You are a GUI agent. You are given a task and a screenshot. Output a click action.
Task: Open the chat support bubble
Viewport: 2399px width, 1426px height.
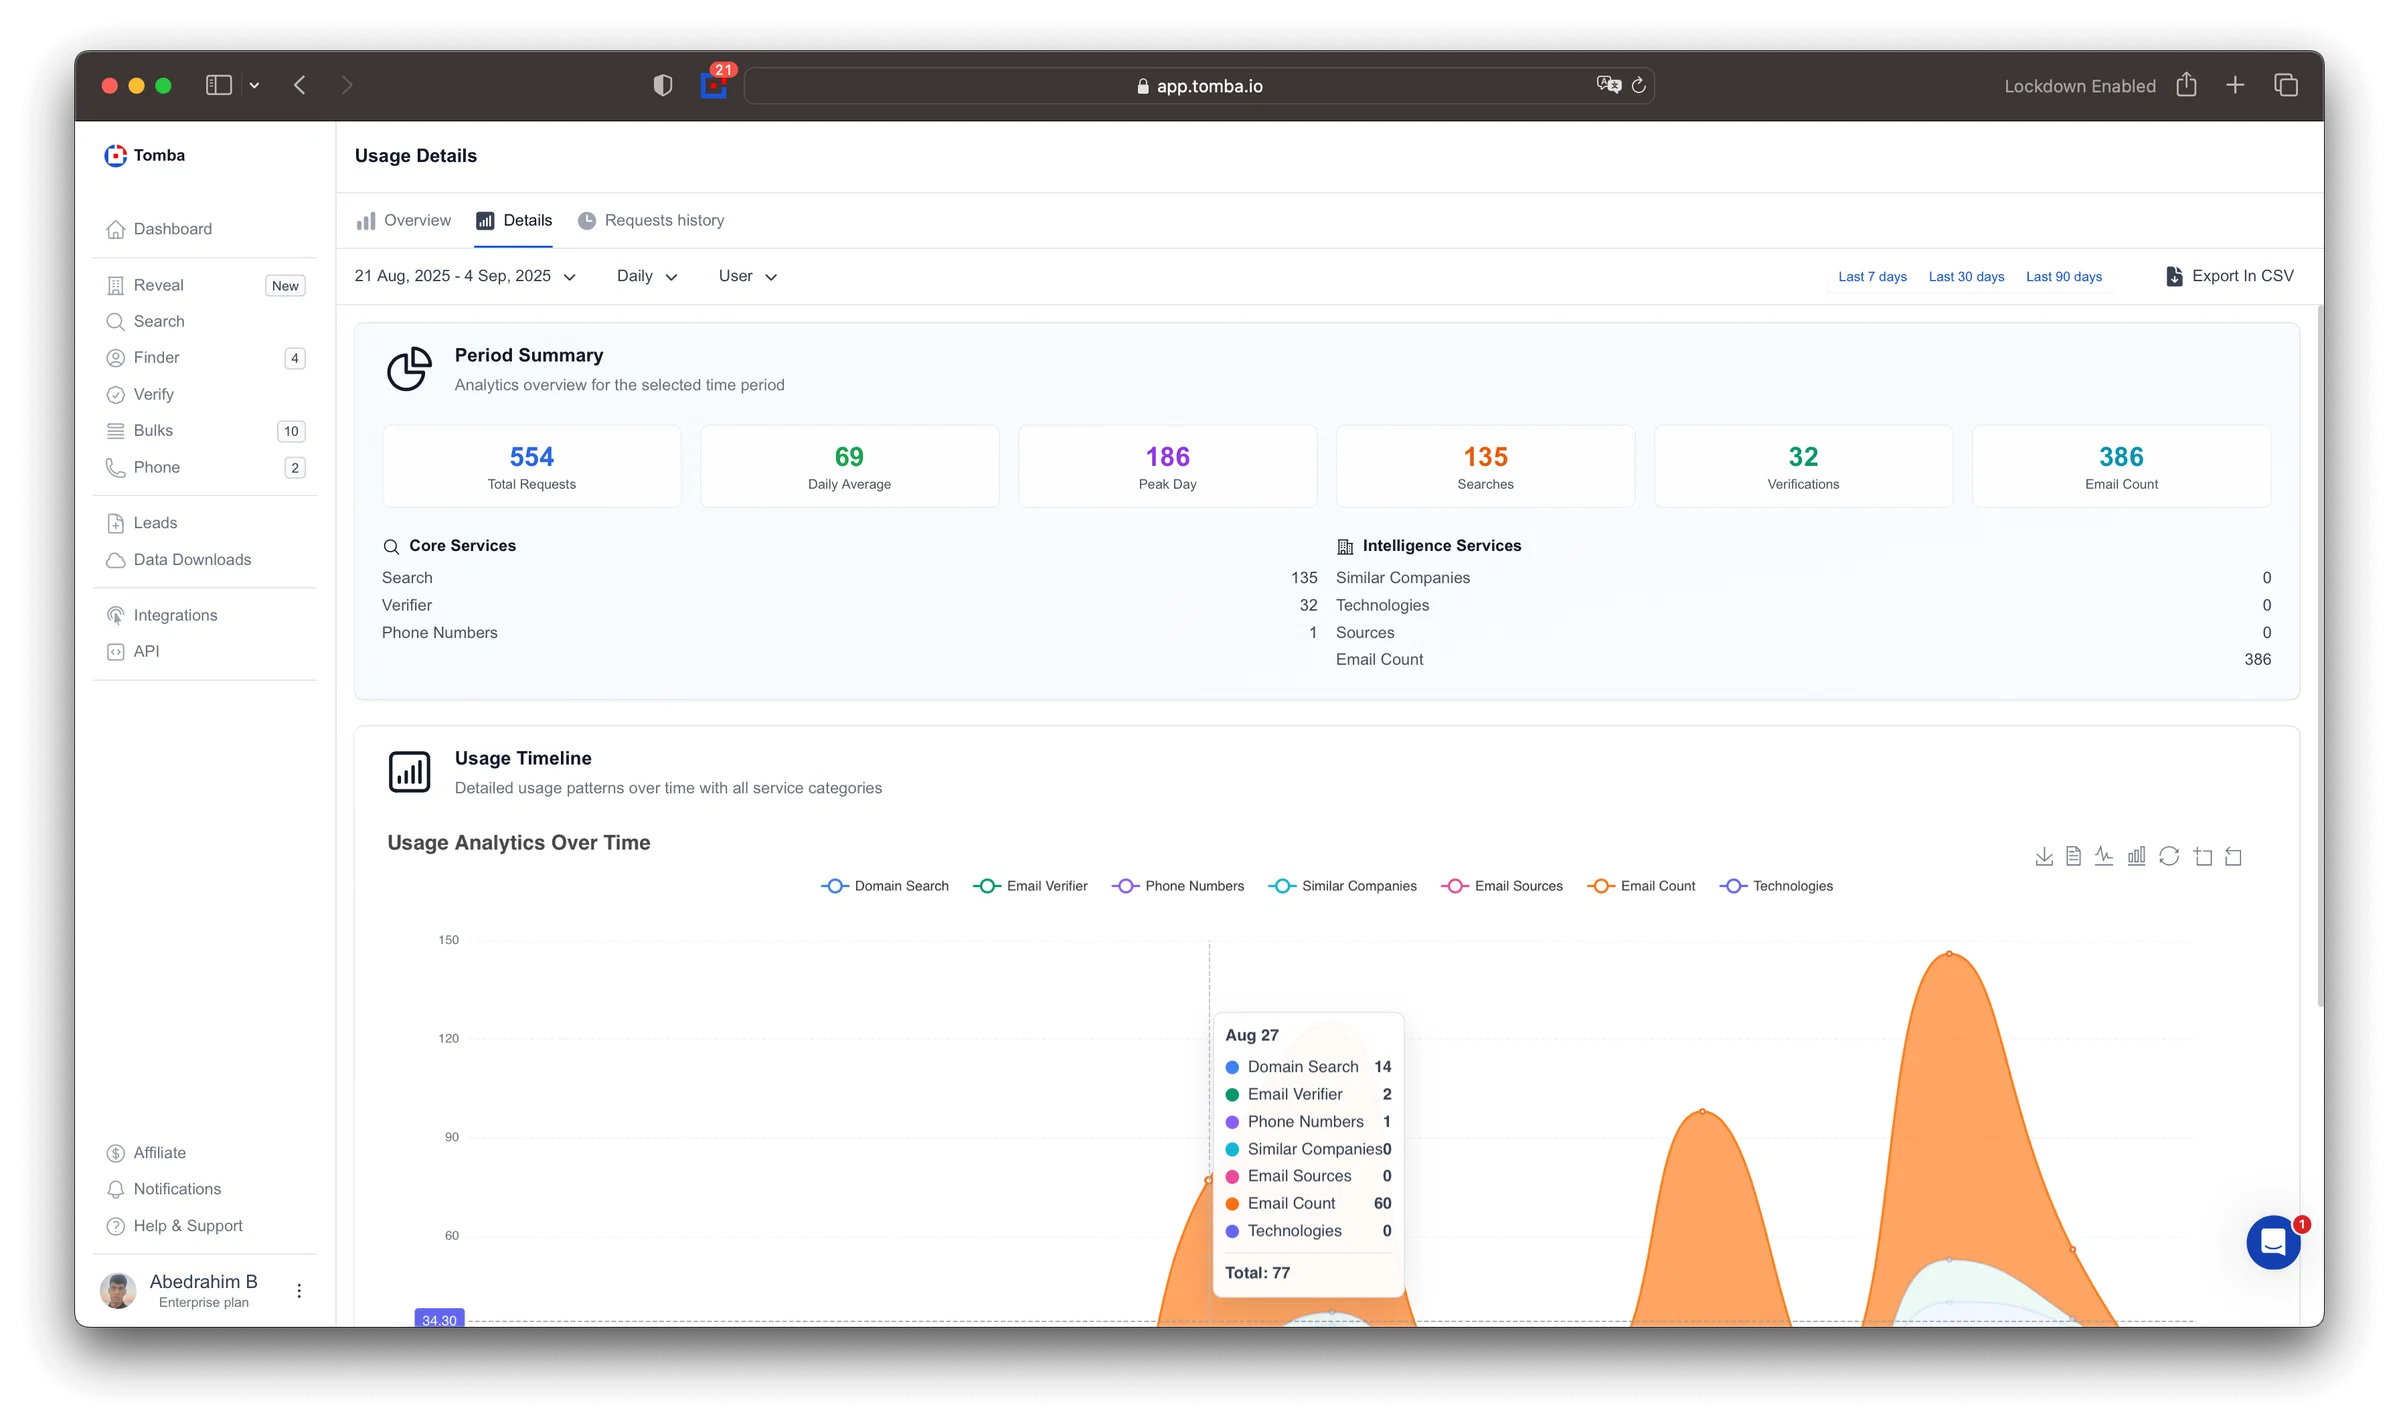(x=2273, y=1242)
